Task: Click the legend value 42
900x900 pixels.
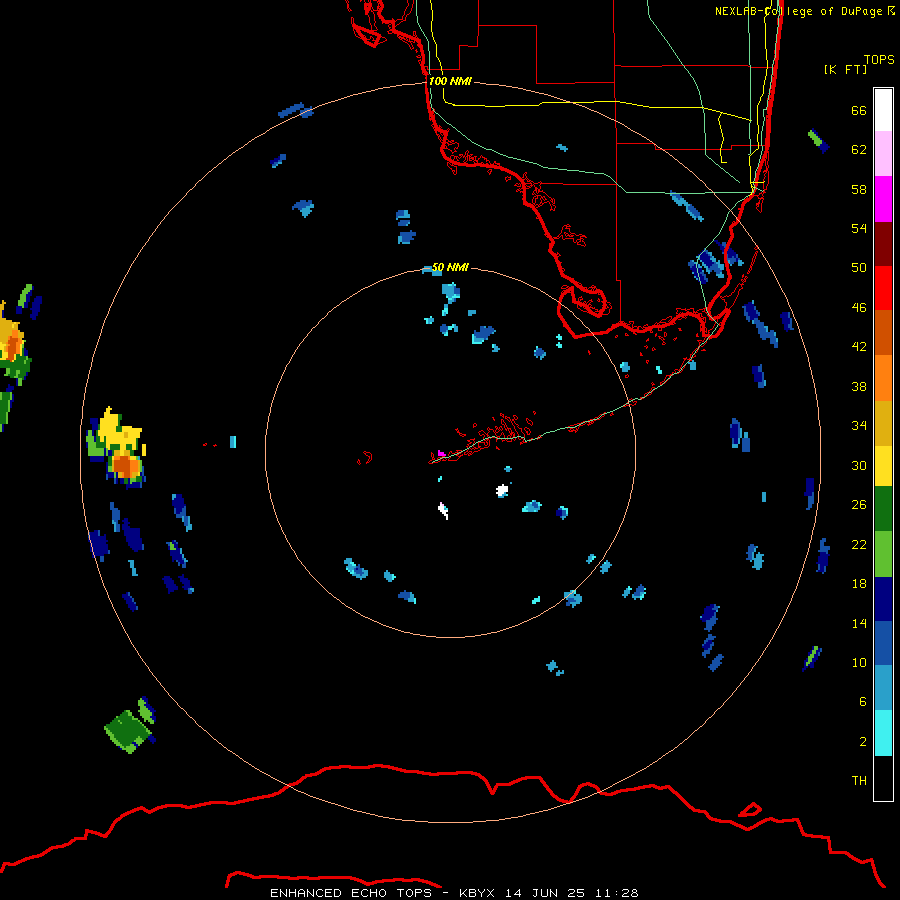Action: (x=859, y=346)
